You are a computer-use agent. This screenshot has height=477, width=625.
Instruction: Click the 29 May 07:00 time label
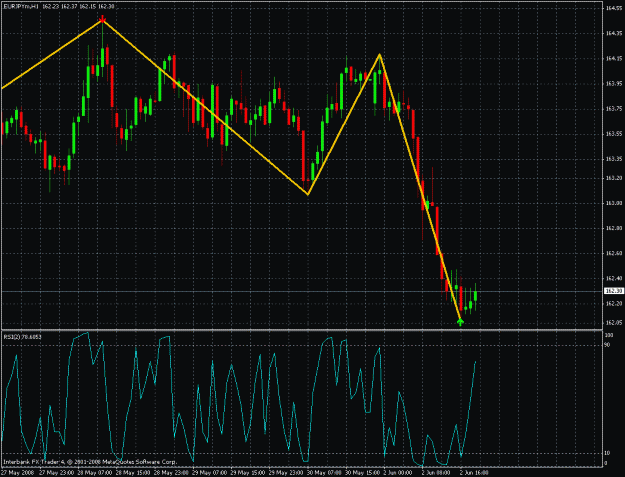click(x=210, y=473)
